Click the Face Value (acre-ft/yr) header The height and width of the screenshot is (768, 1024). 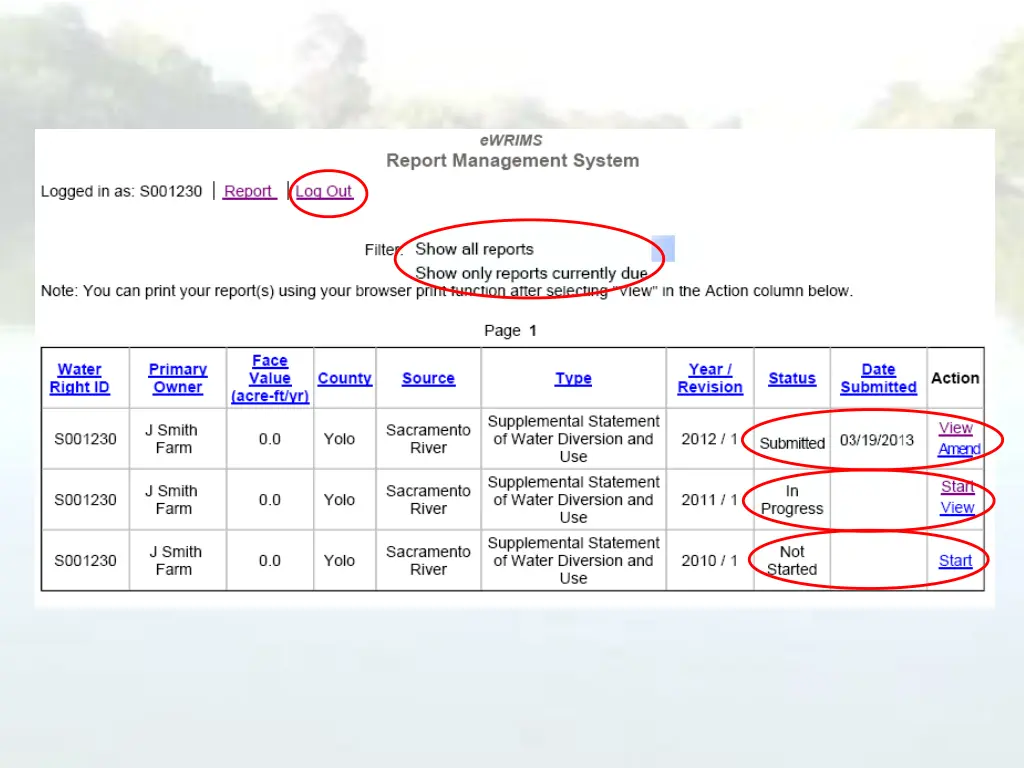coord(270,378)
